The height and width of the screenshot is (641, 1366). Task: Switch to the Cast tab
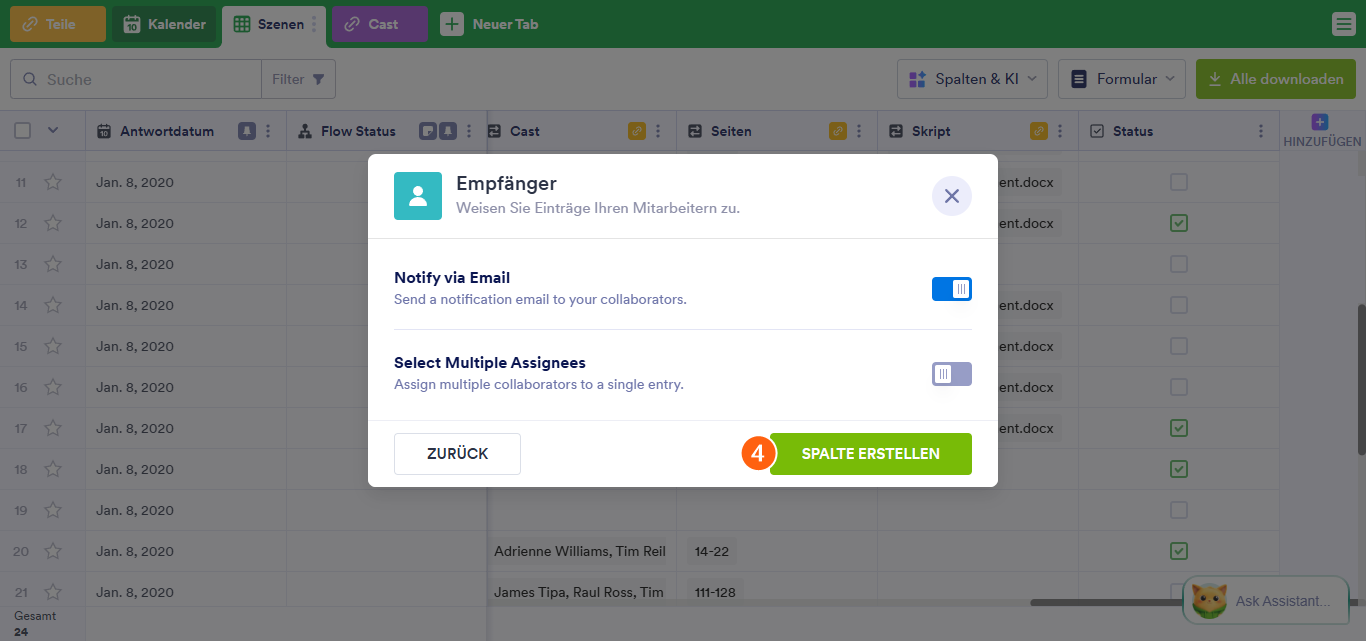tap(379, 25)
